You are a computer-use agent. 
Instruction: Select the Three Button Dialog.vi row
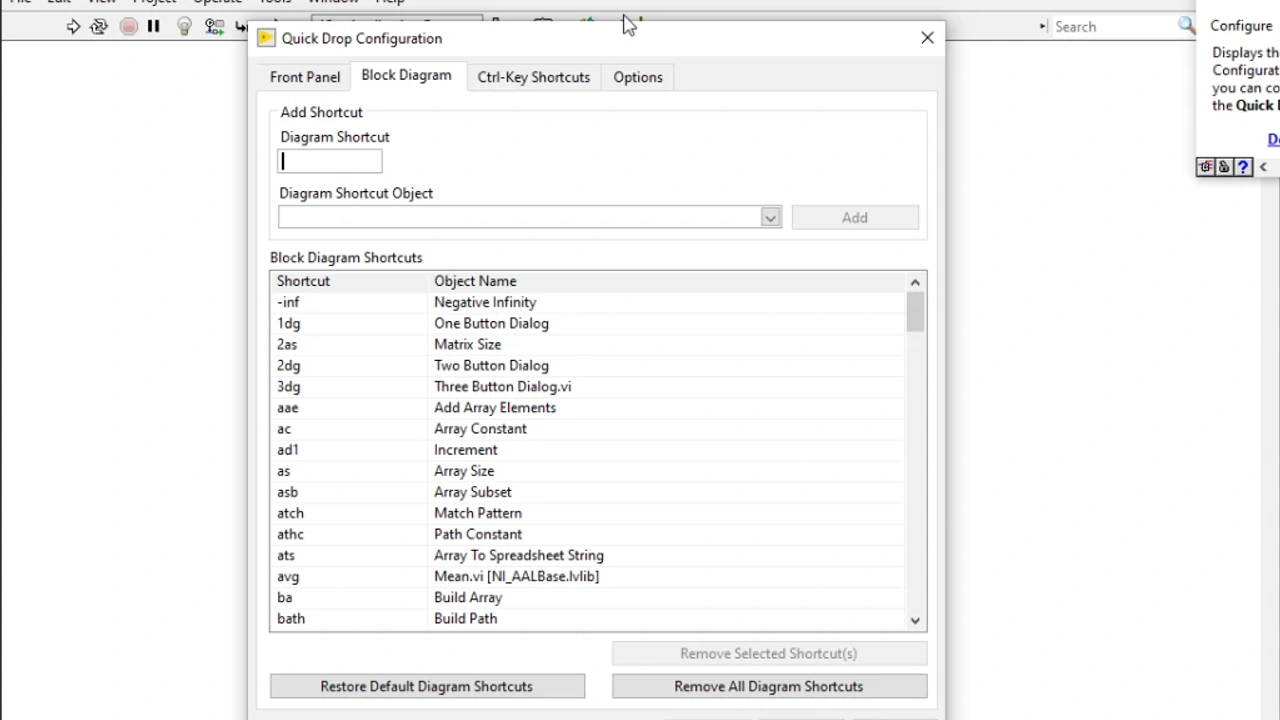tap(588, 386)
